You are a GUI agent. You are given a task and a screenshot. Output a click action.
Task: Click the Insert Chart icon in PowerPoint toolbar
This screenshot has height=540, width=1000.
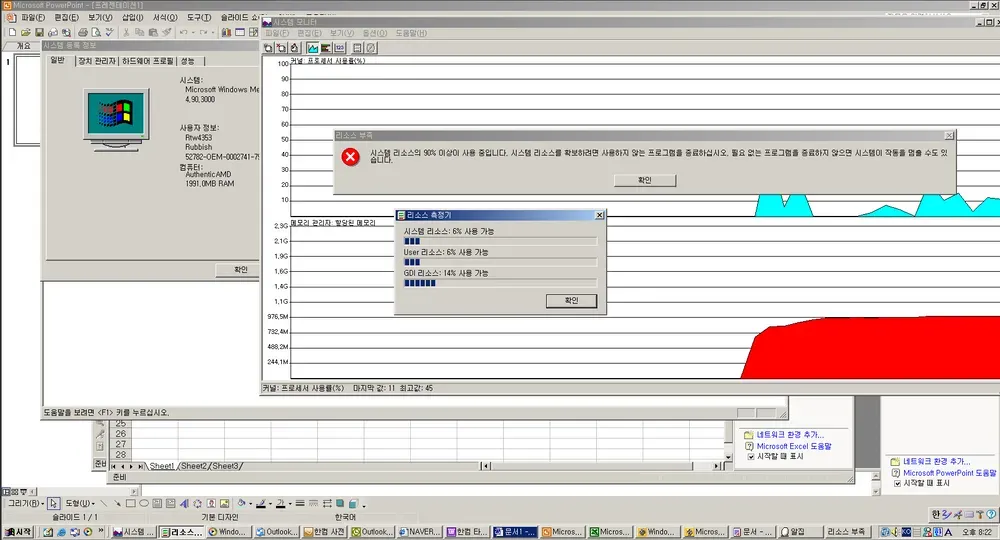click(226, 32)
